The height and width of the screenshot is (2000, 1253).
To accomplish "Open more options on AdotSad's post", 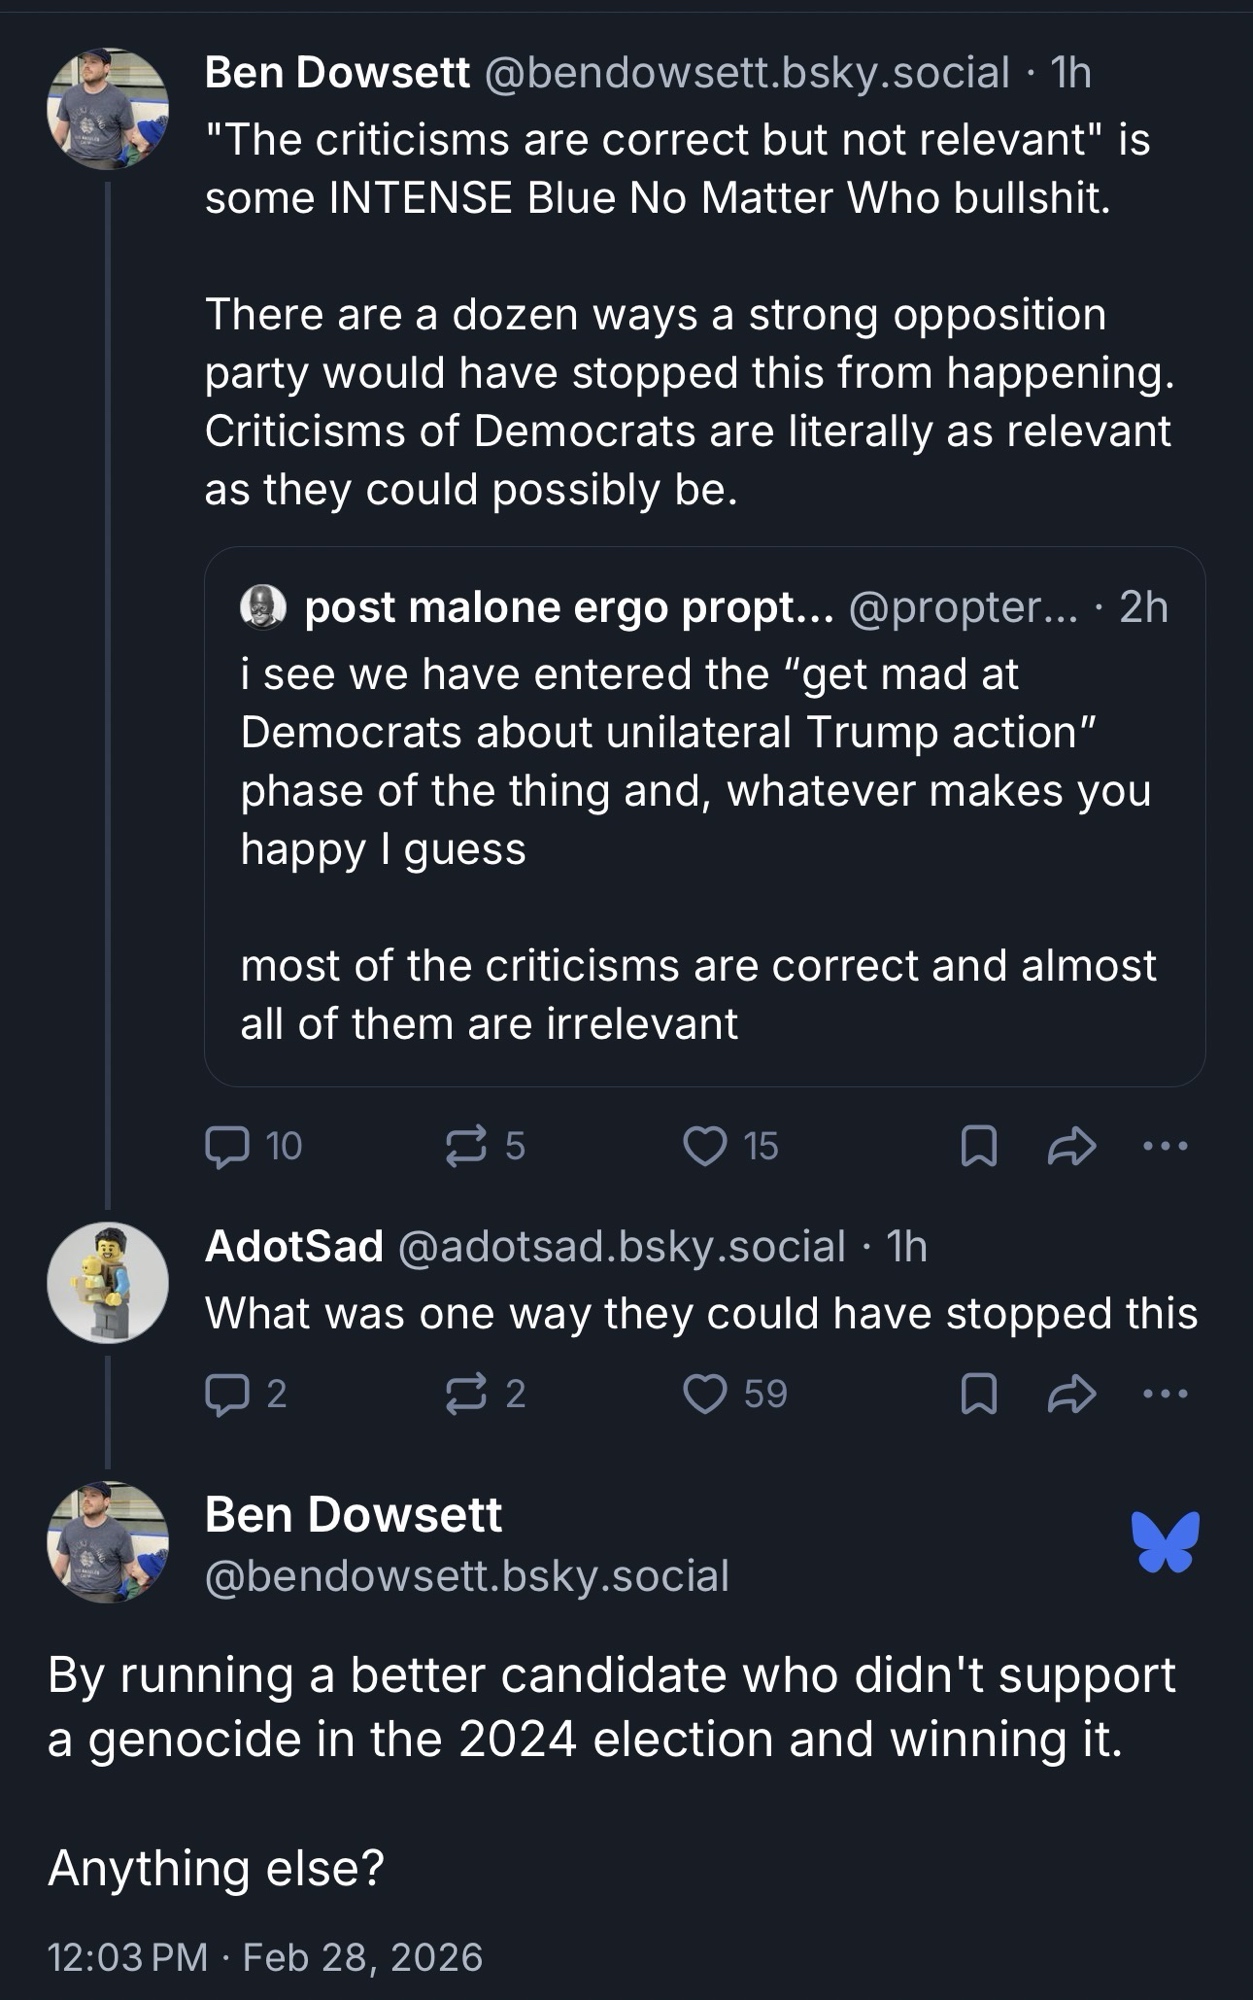I will [x=1165, y=1394].
